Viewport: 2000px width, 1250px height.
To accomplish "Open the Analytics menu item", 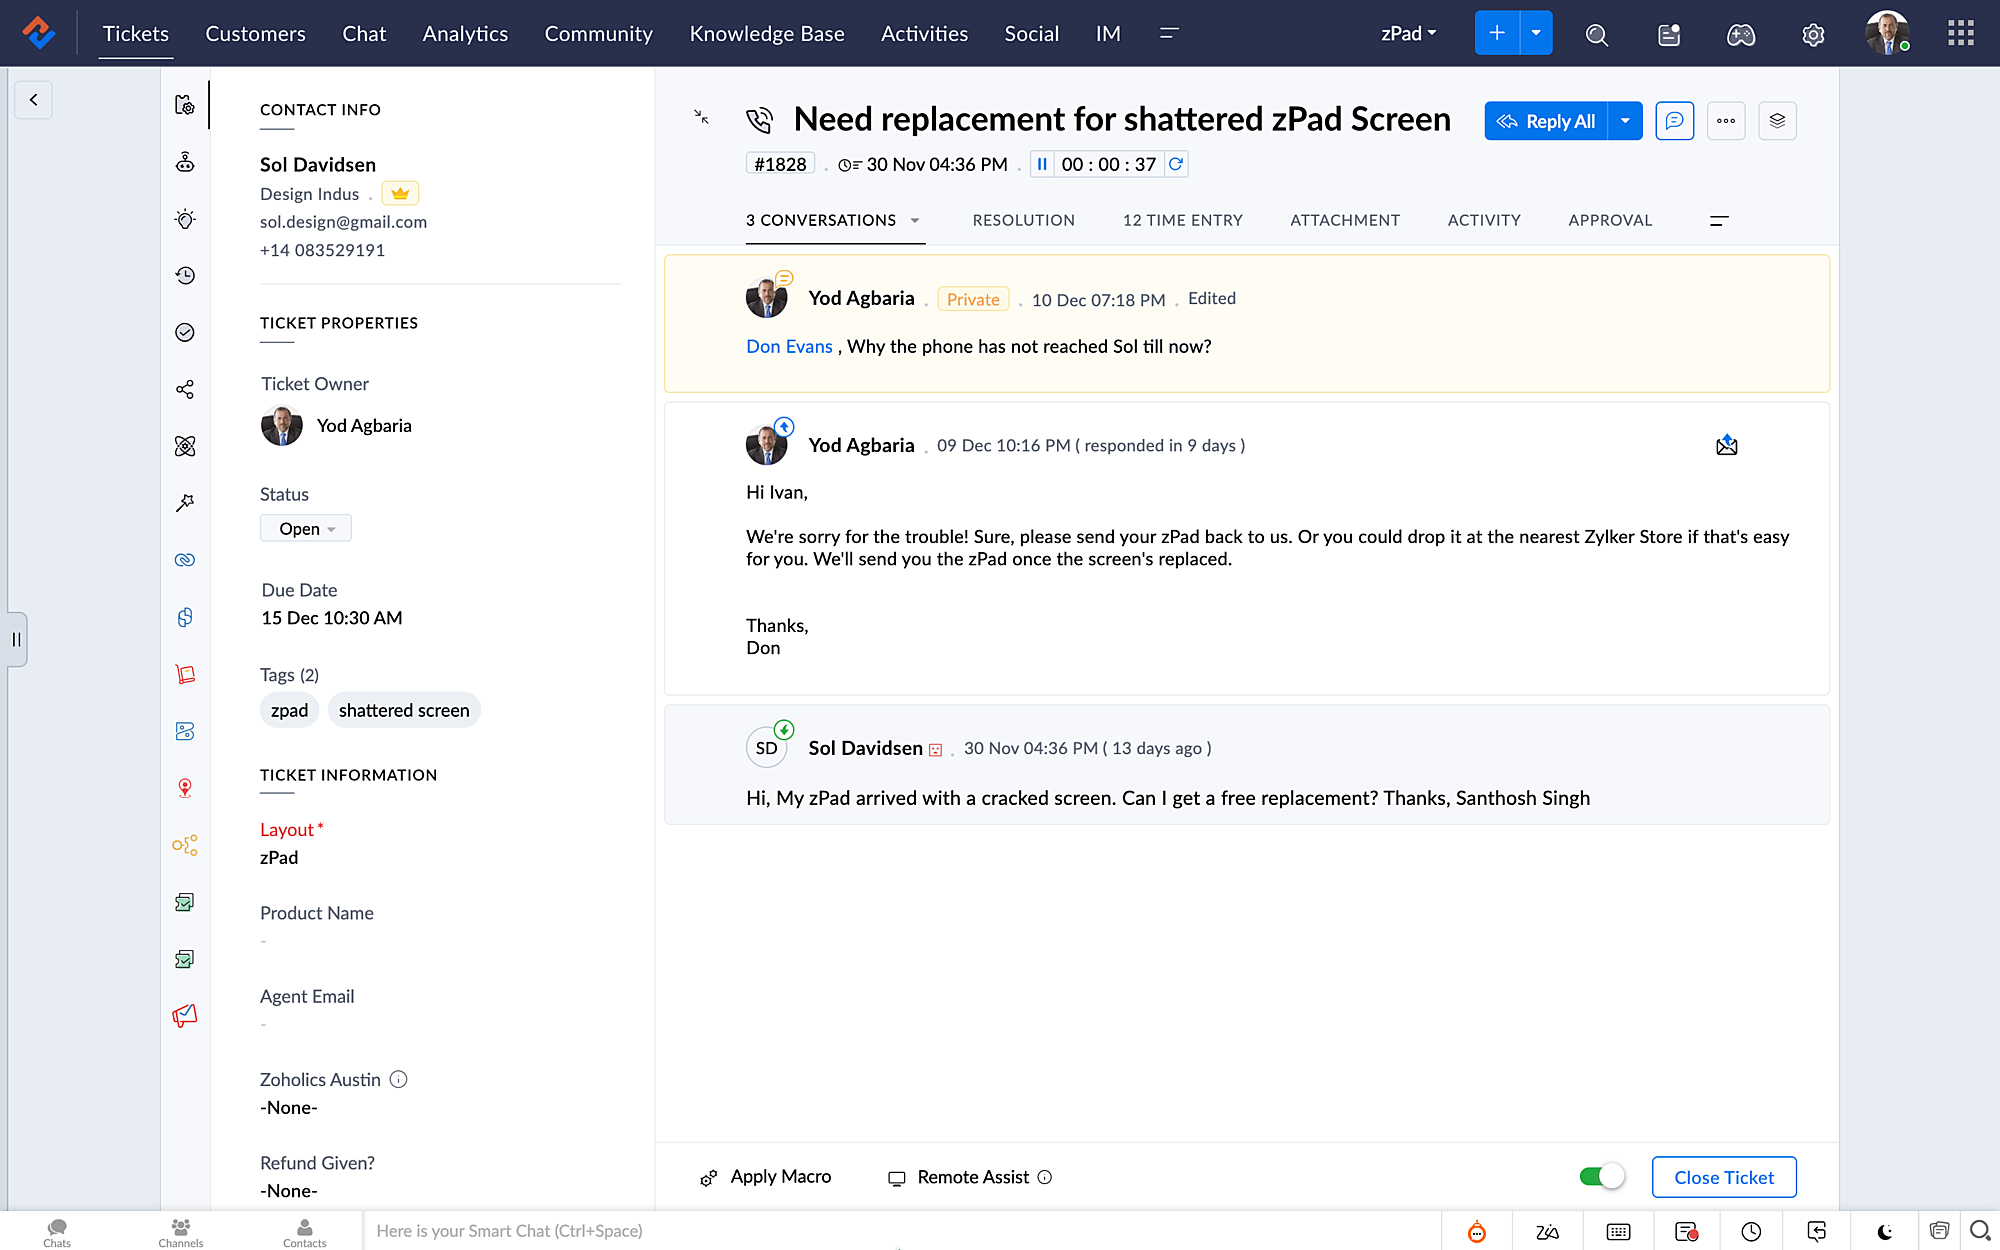I will coord(465,34).
